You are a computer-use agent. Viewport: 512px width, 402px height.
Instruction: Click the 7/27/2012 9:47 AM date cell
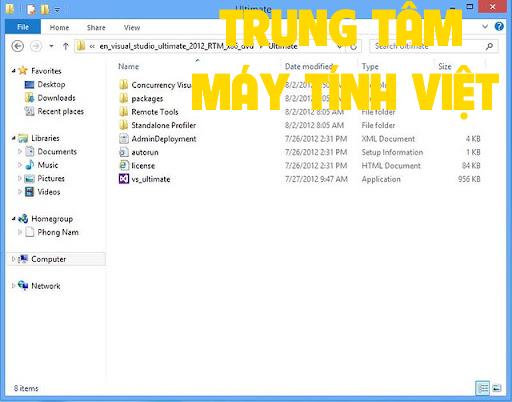pos(316,179)
